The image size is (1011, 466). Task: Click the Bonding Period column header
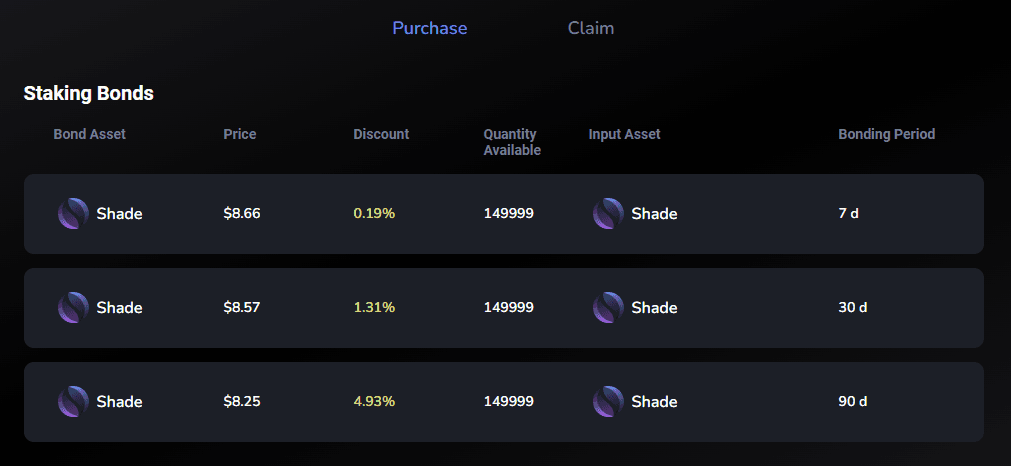click(x=887, y=134)
